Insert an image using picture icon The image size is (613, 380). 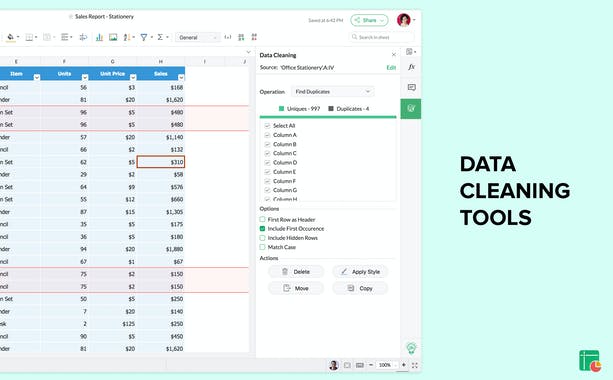[113, 37]
